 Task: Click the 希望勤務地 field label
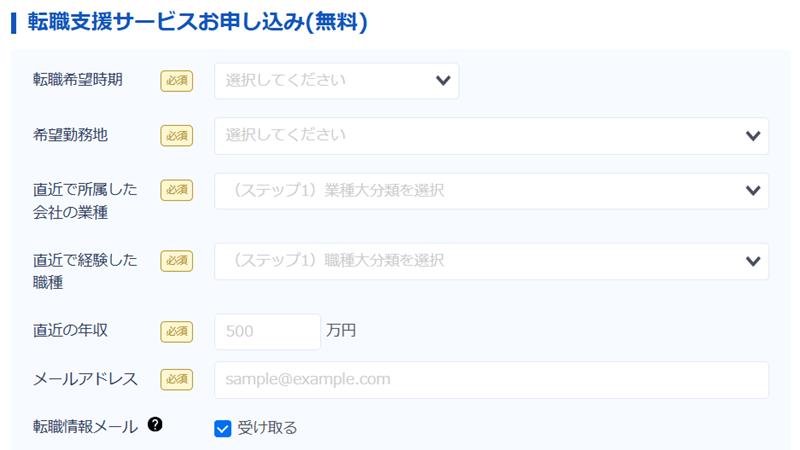pyautogui.click(x=70, y=135)
